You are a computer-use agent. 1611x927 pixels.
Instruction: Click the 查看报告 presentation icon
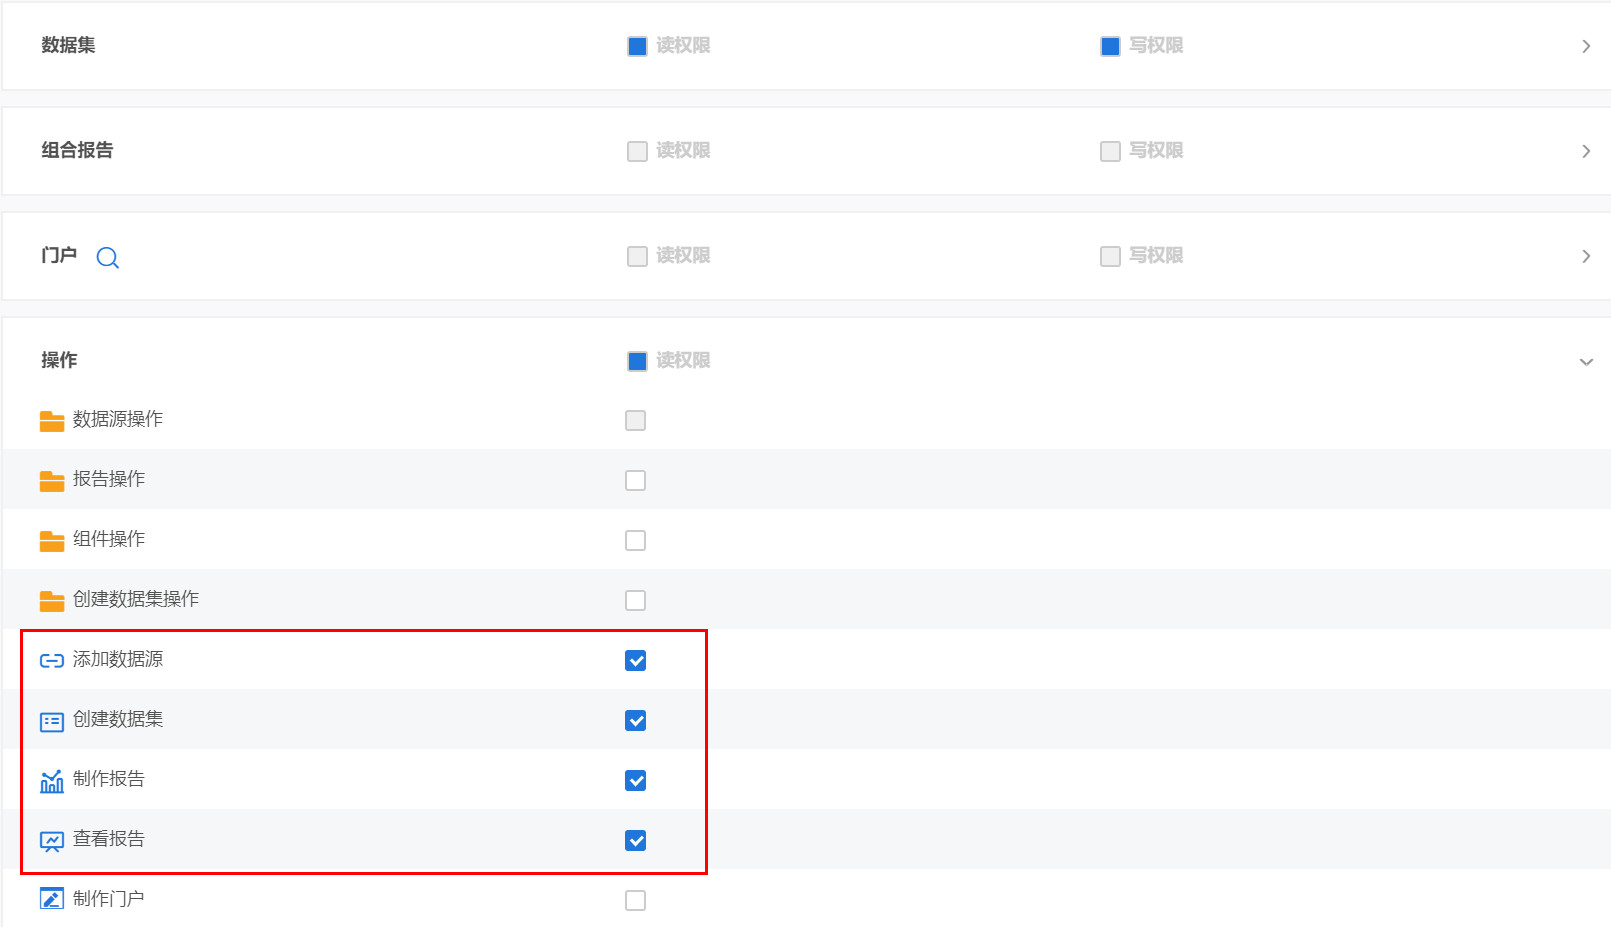(x=52, y=841)
